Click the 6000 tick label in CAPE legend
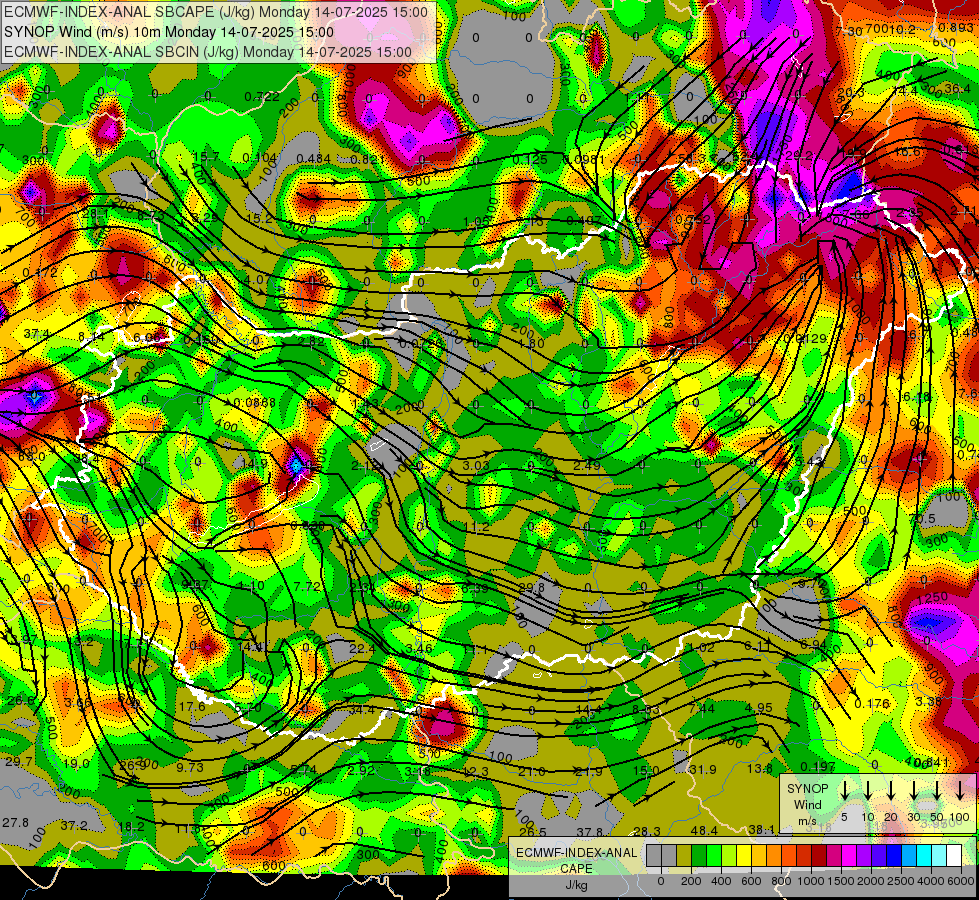The height and width of the screenshot is (900, 979). (x=962, y=881)
